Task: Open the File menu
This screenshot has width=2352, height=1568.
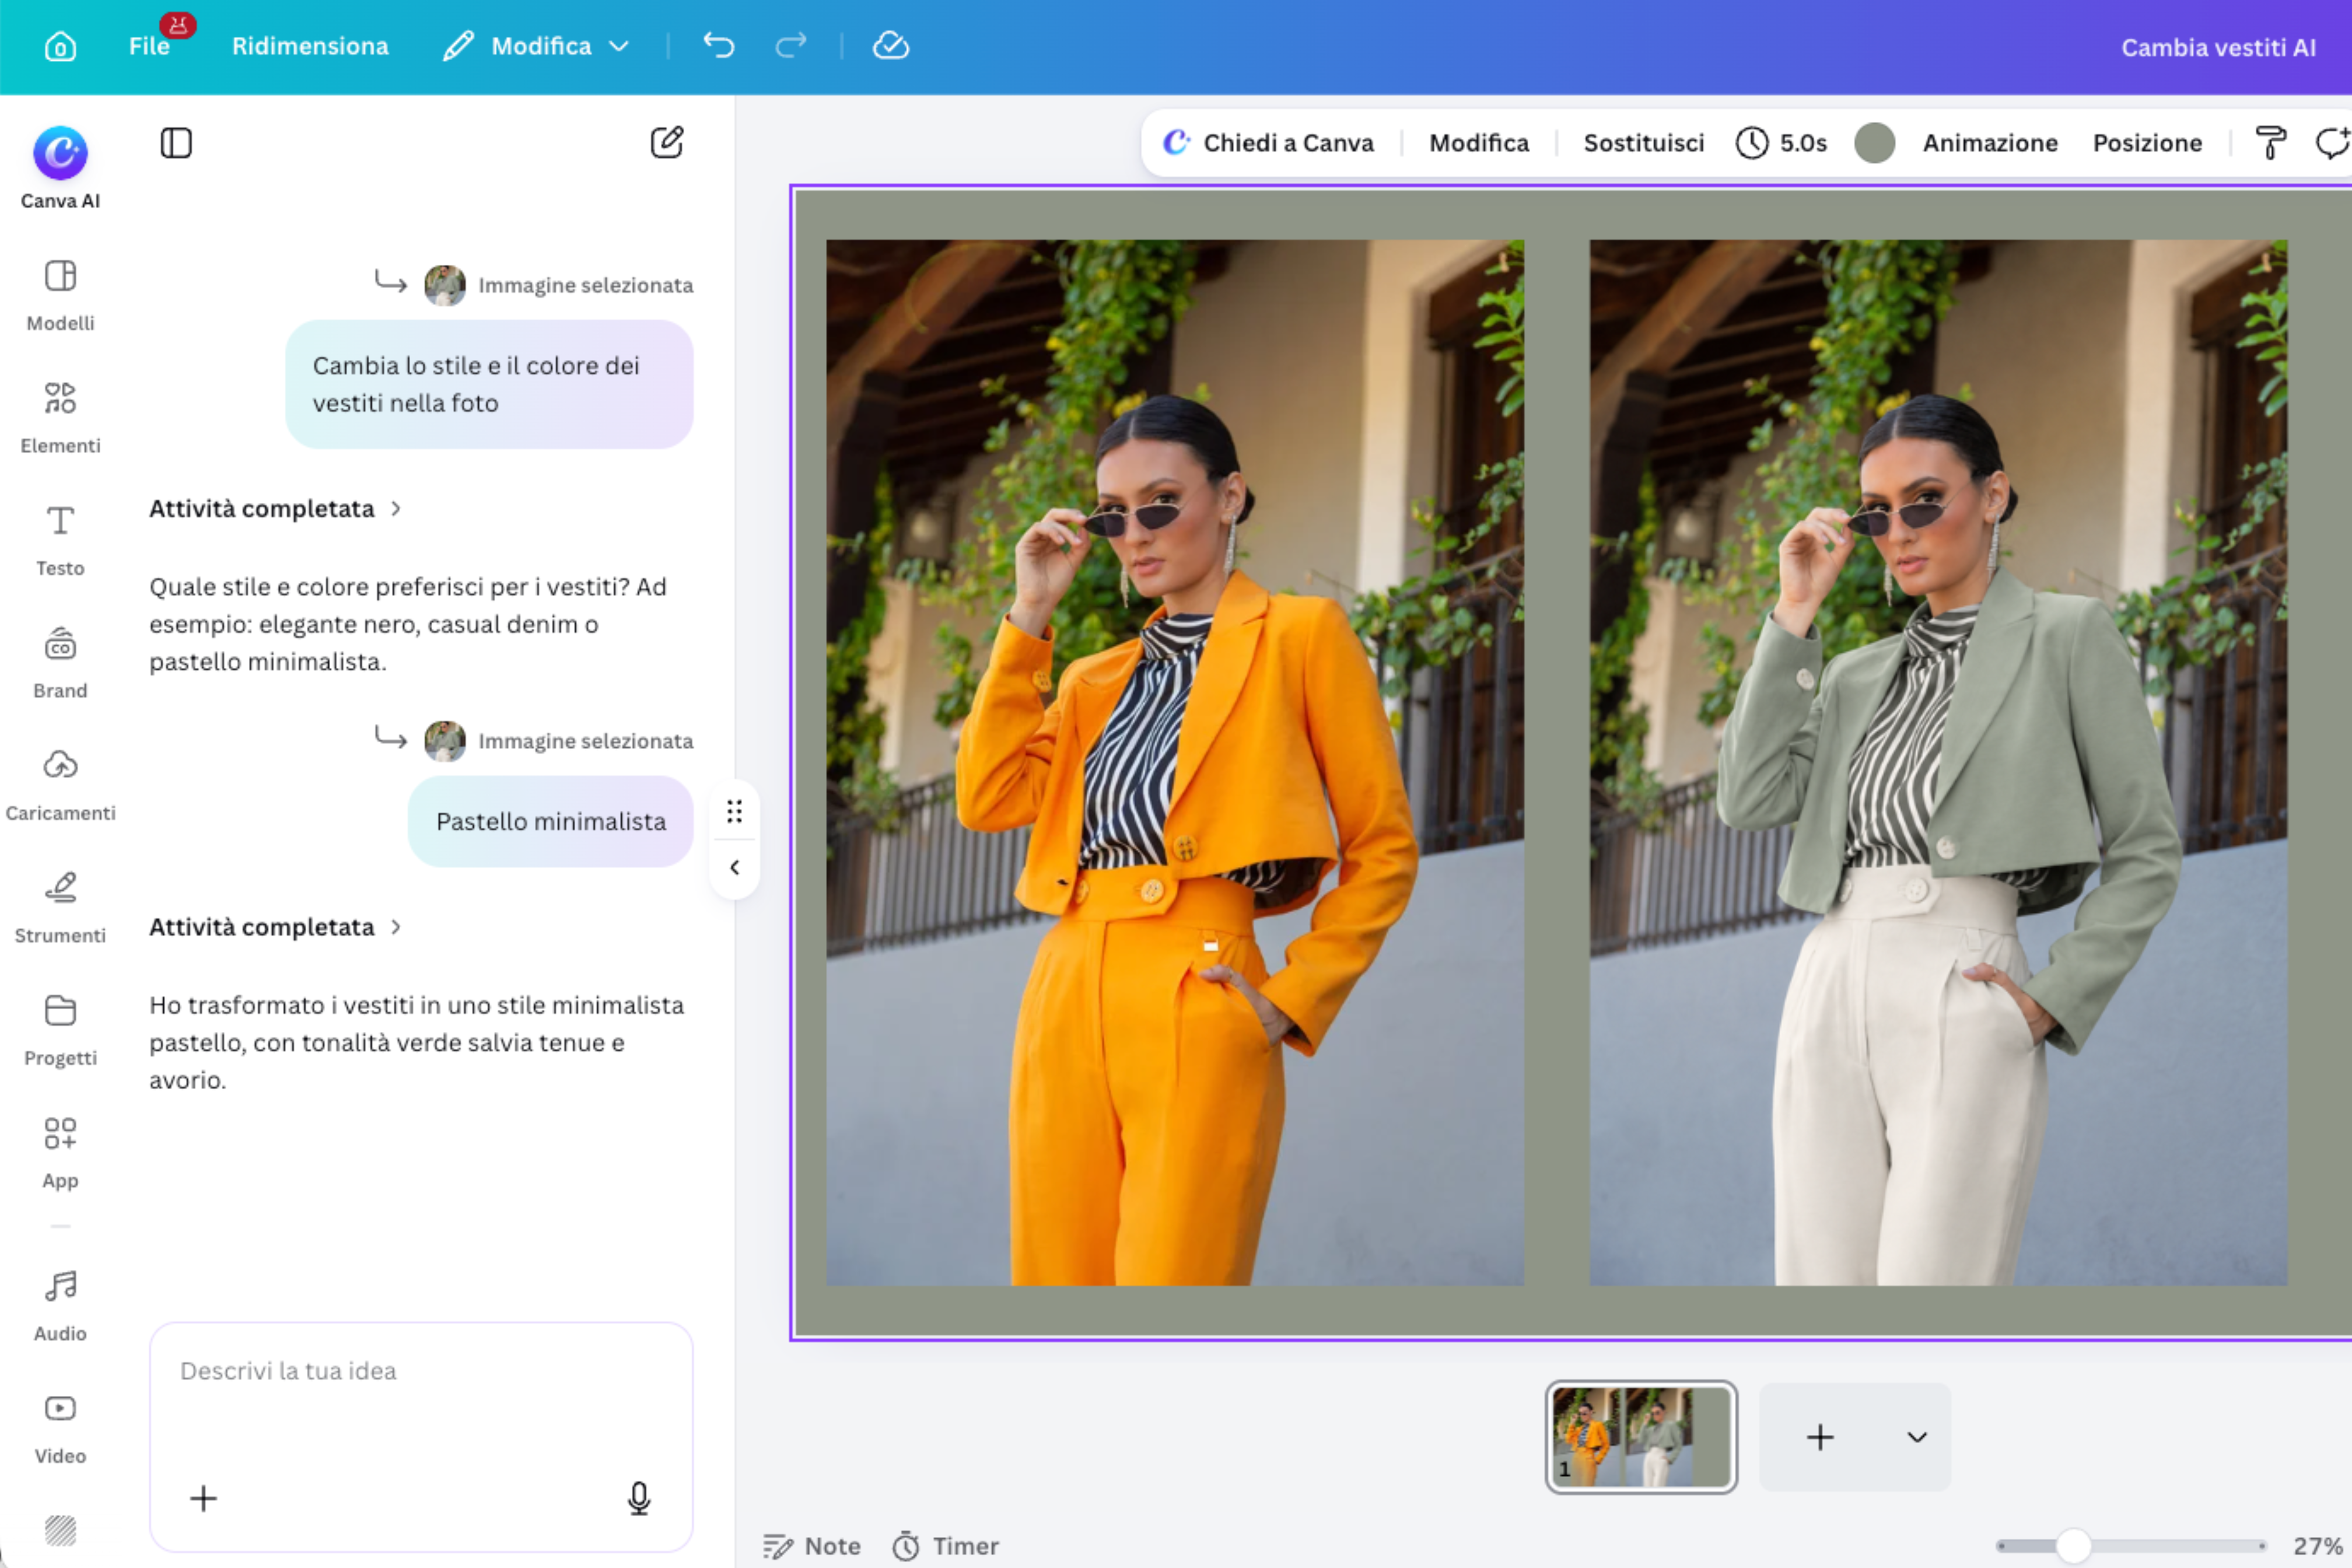Action: (x=149, y=46)
